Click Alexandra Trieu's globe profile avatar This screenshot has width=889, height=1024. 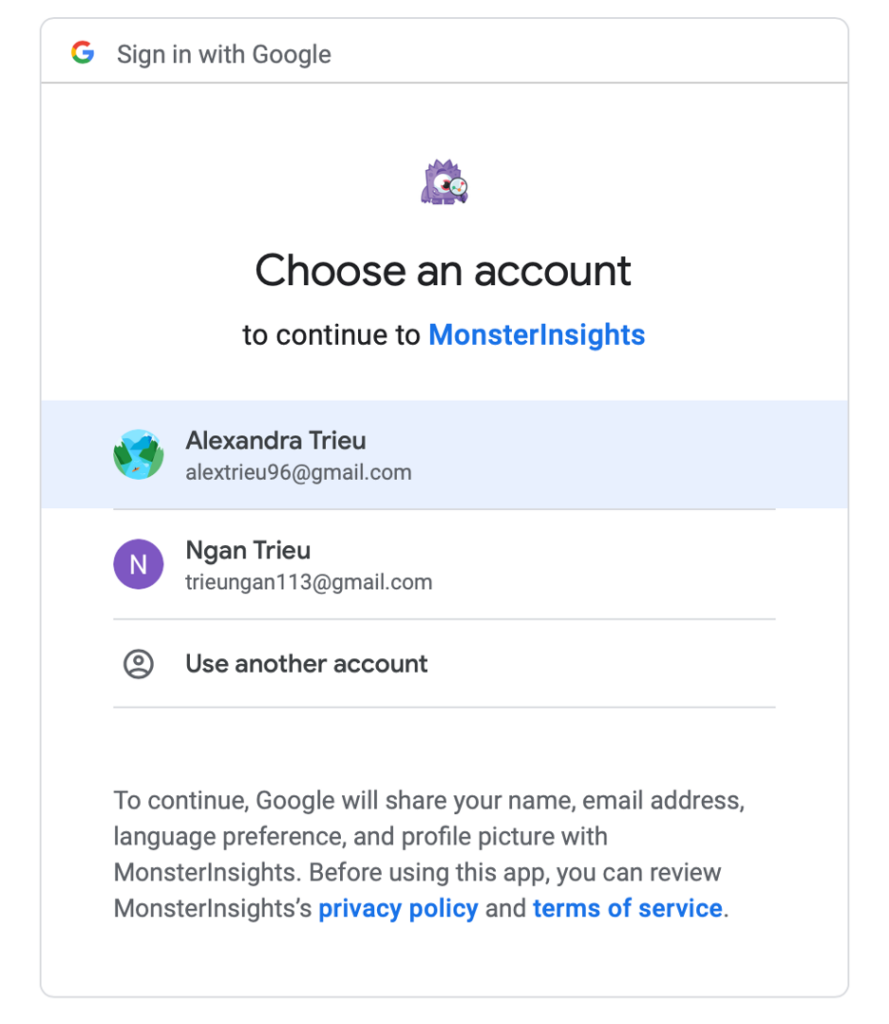tap(138, 455)
